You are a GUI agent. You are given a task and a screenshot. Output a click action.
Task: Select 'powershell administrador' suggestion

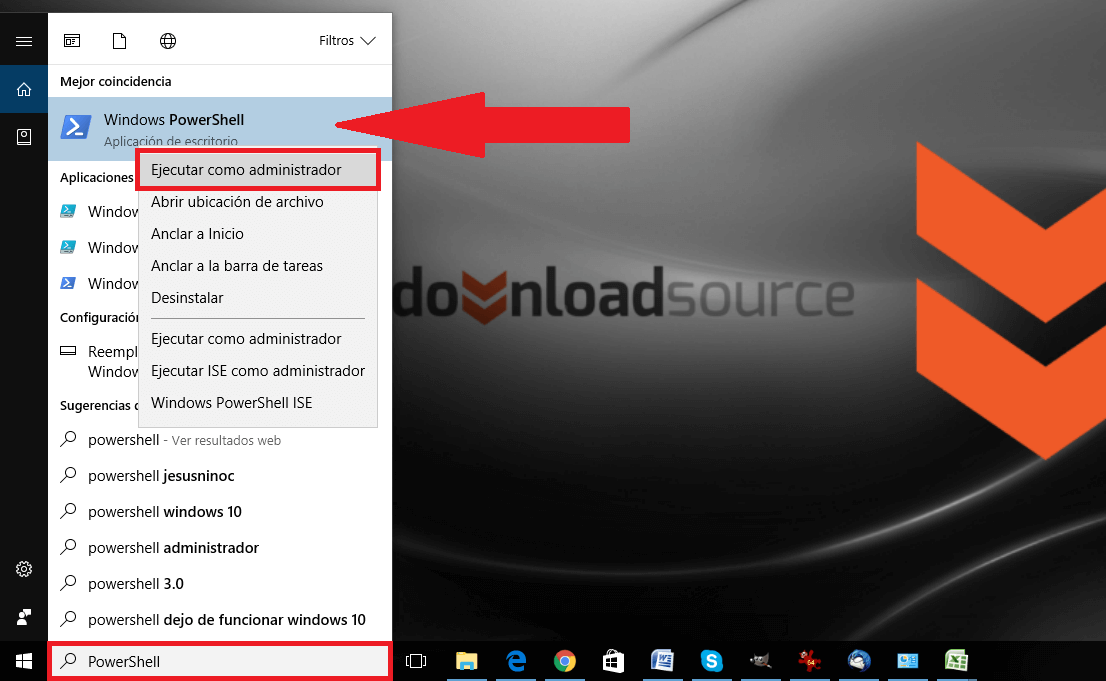(220, 548)
